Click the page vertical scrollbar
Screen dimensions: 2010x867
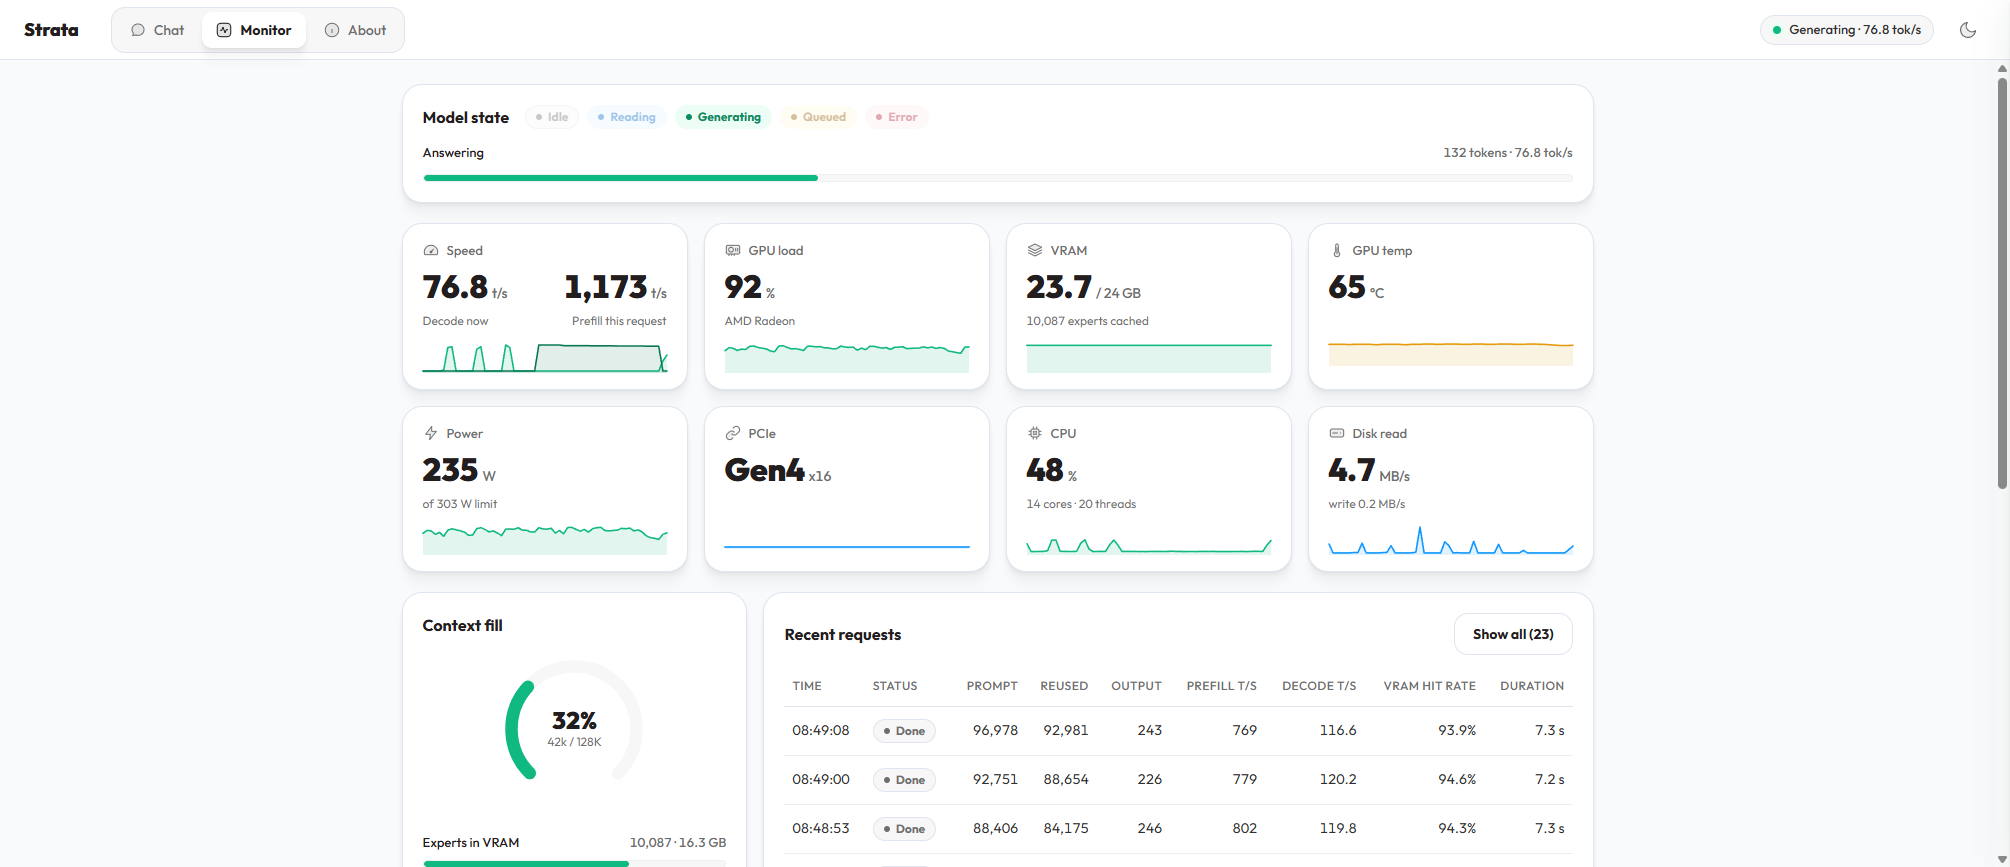(x=2002, y=285)
